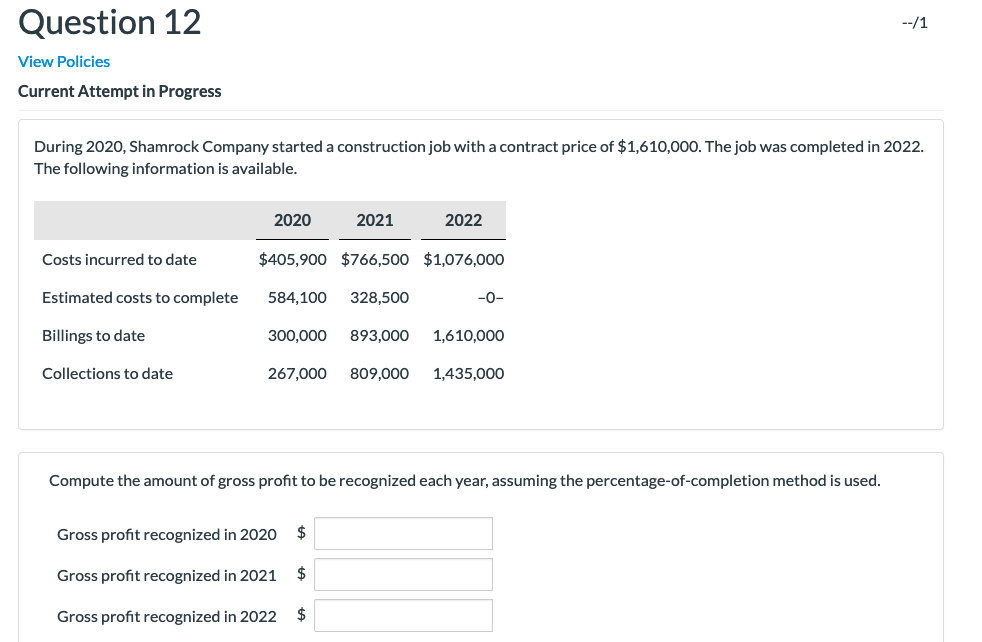Select the Collections to date row label
The image size is (982, 642).
pyautogui.click(x=106, y=373)
